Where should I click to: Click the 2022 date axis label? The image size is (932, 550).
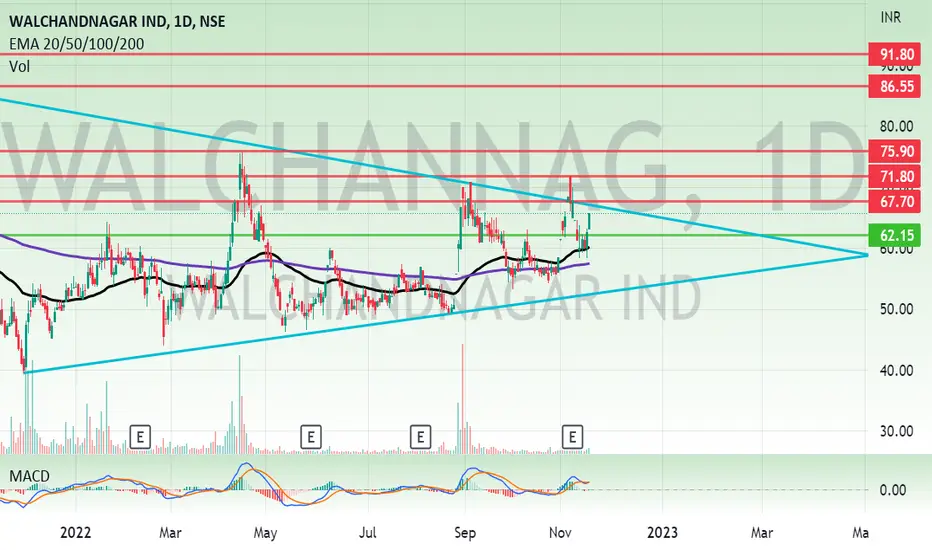tap(75, 532)
